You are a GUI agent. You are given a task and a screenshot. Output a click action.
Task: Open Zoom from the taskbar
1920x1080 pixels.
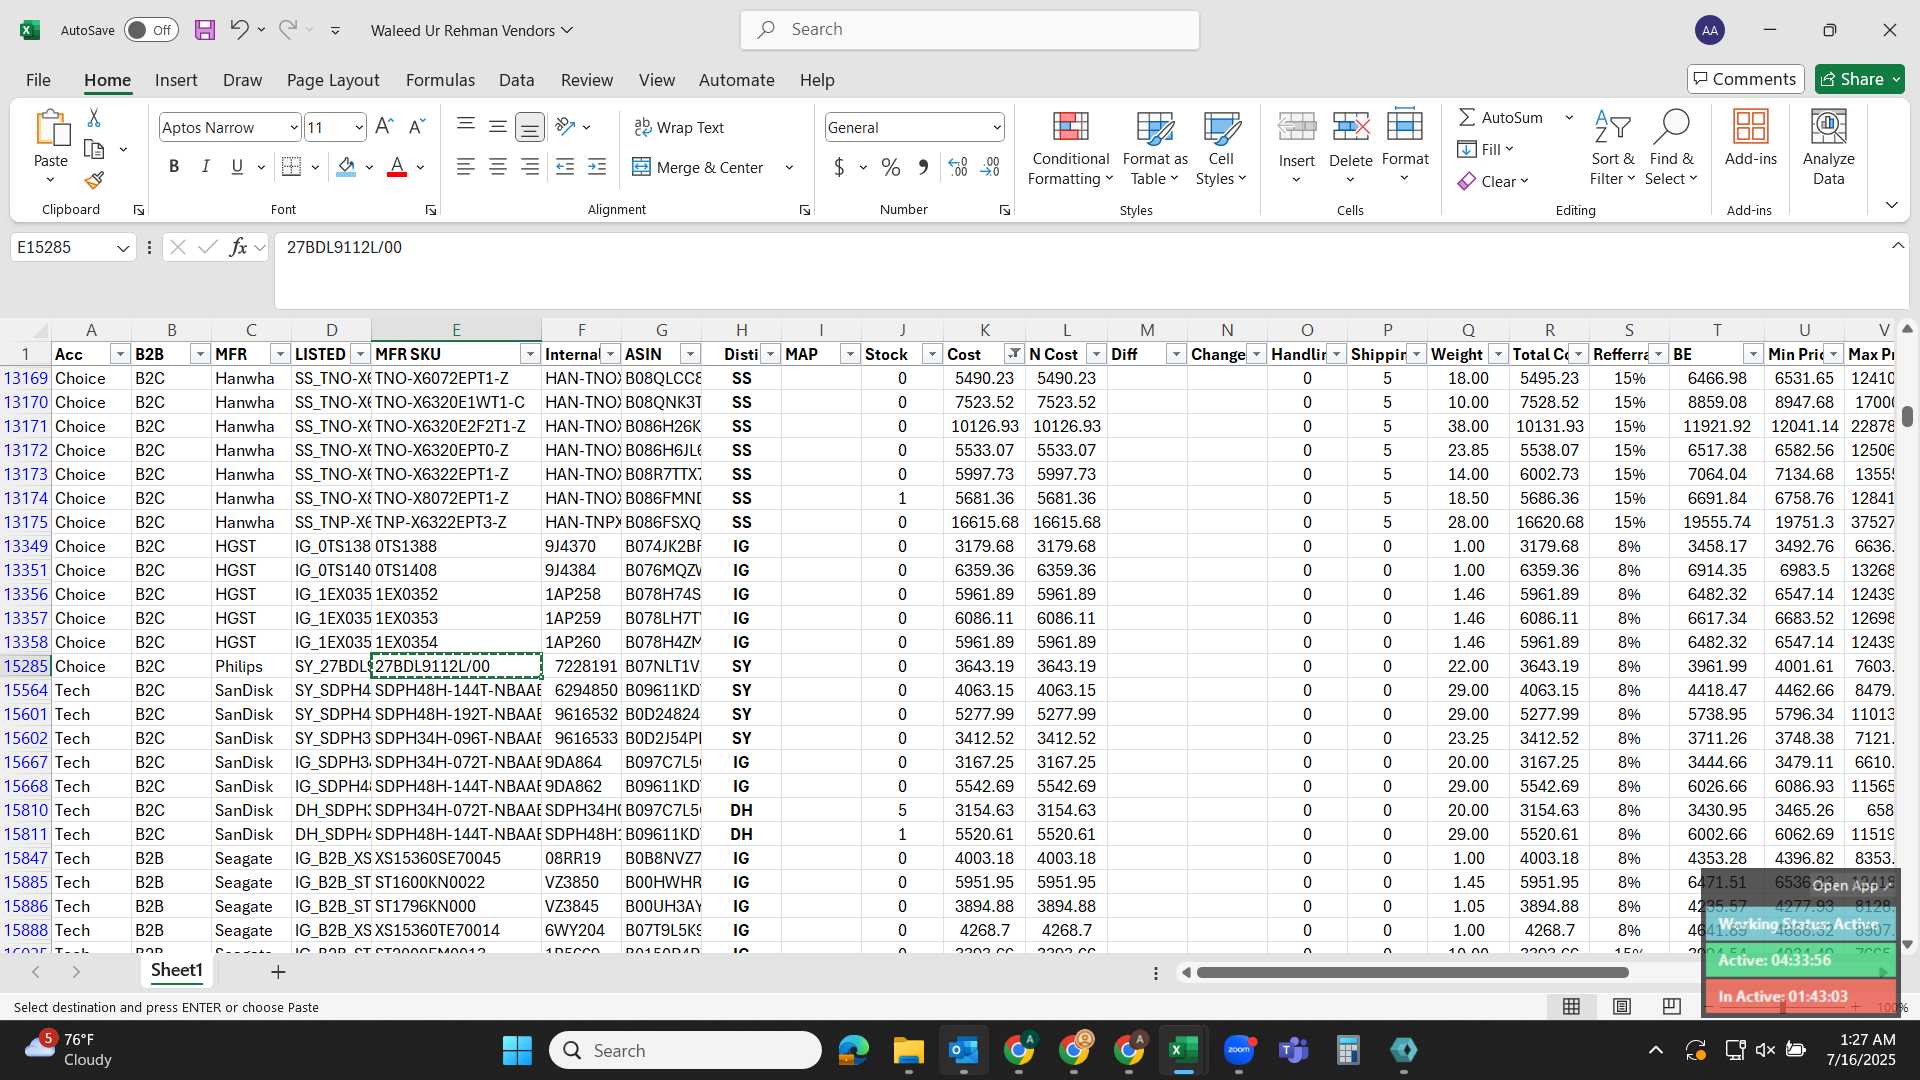coord(1239,1050)
